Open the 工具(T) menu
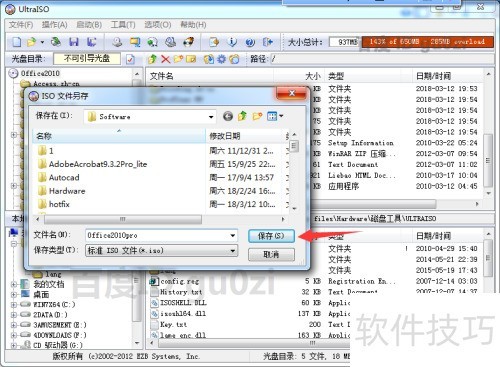Image resolution: width=500 pixels, height=367 pixels. [123, 25]
